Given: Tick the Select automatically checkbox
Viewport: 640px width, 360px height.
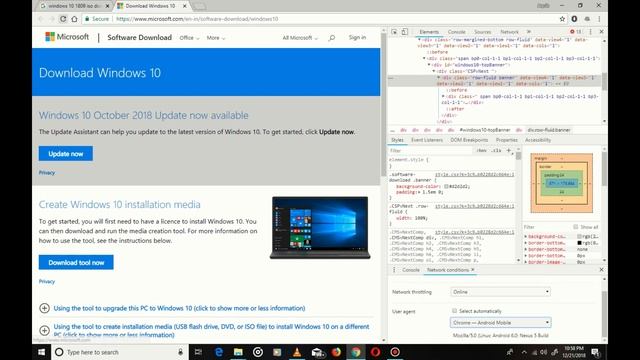Looking at the screenshot, I should (454, 311).
